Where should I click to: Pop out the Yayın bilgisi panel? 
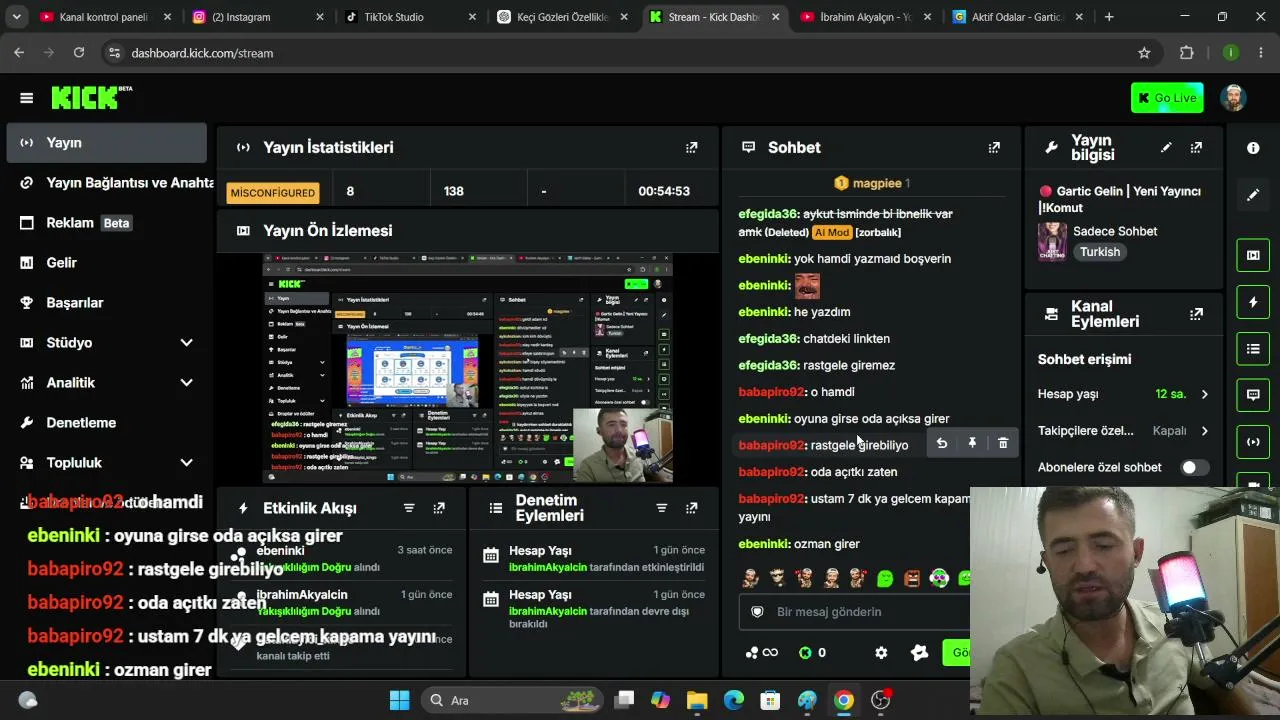pyautogui.click(x=1196, y=147)
